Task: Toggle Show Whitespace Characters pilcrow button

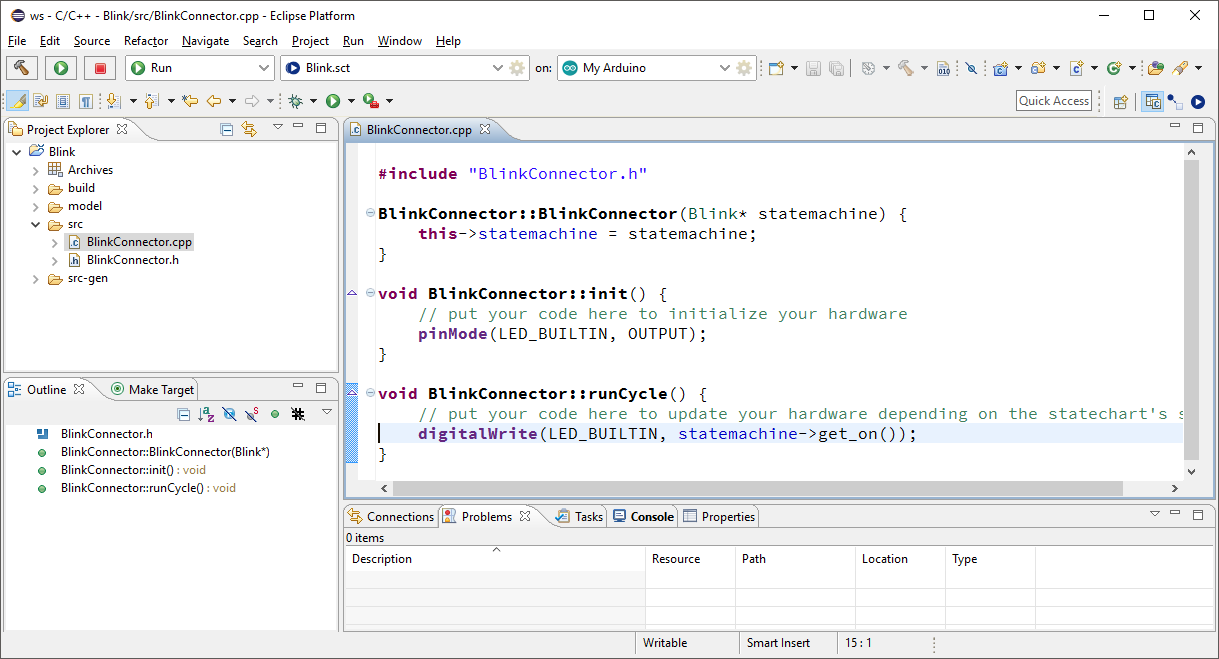Action: 86,101
